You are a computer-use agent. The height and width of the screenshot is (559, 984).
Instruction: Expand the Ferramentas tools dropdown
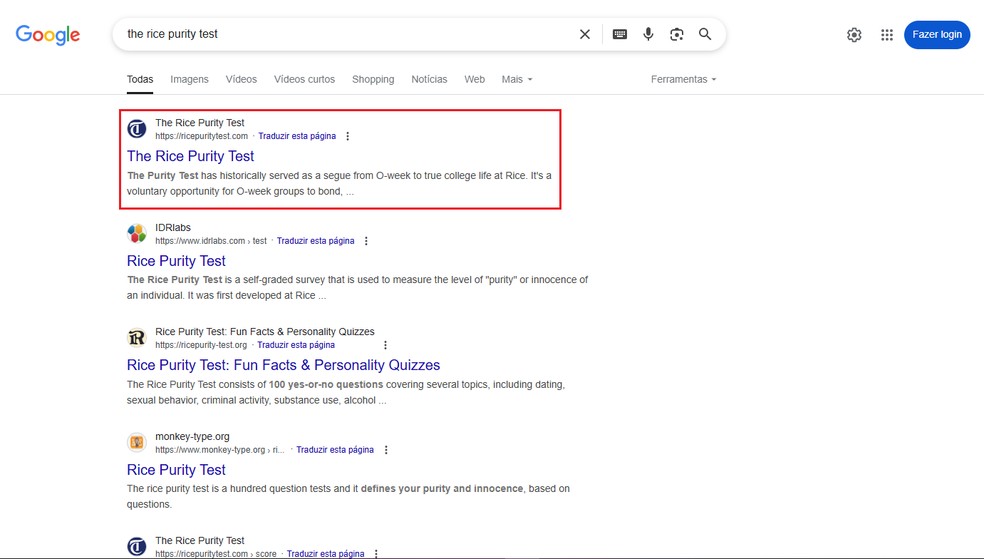coord(683,79)
